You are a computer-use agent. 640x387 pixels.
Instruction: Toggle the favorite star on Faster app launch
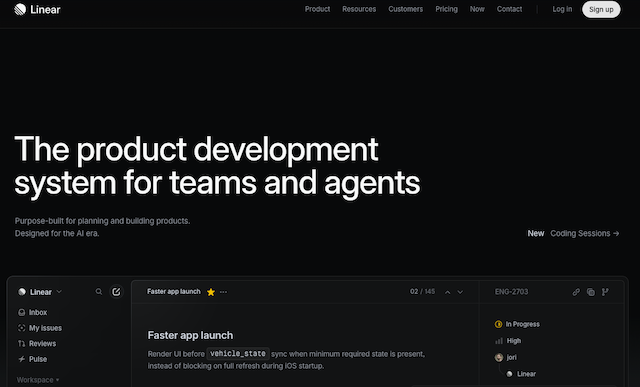[211, 292]
